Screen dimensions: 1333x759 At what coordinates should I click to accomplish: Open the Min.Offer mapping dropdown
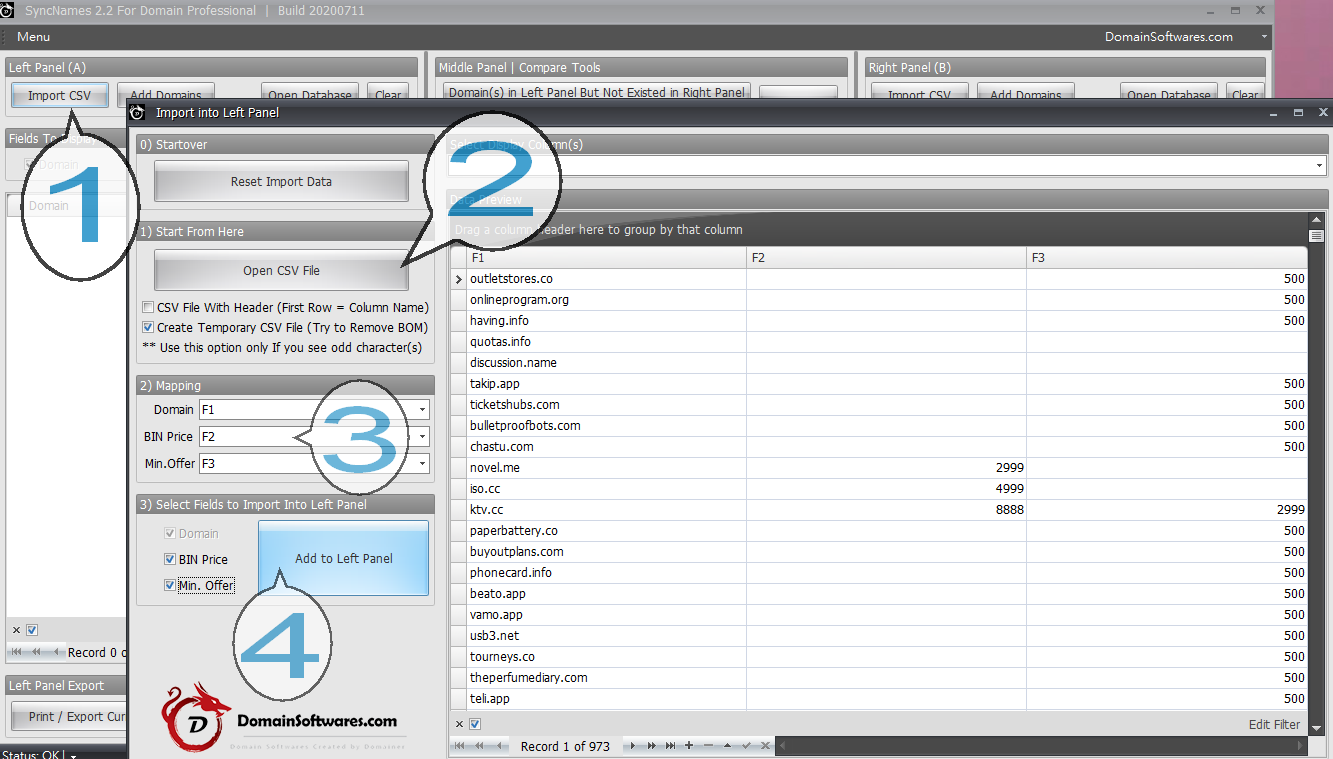click(x=423, y=464)
